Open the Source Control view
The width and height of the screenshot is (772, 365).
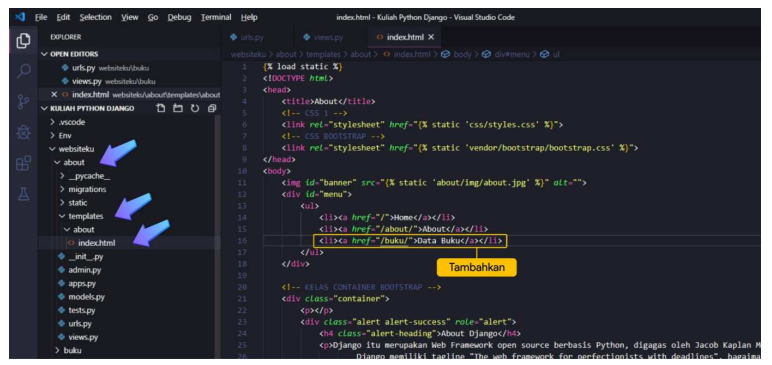tap(23, 102)
